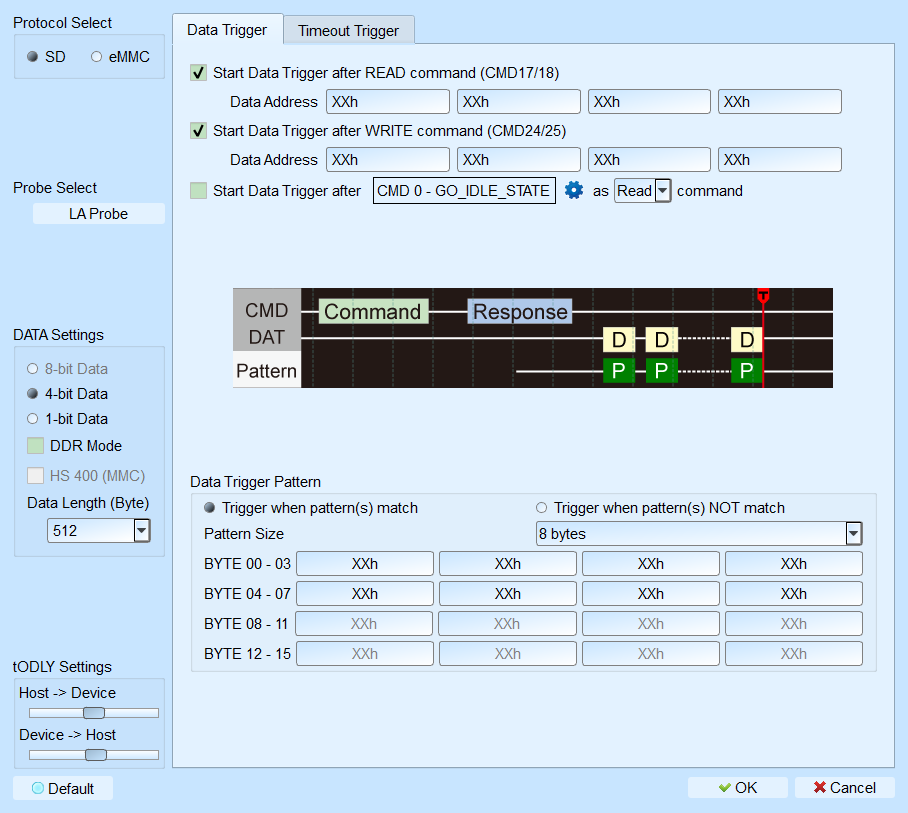Screen dimensions: 908x813
Task: Confirm with the OK button
Action: pyautogui.click(x=737, y=788)
